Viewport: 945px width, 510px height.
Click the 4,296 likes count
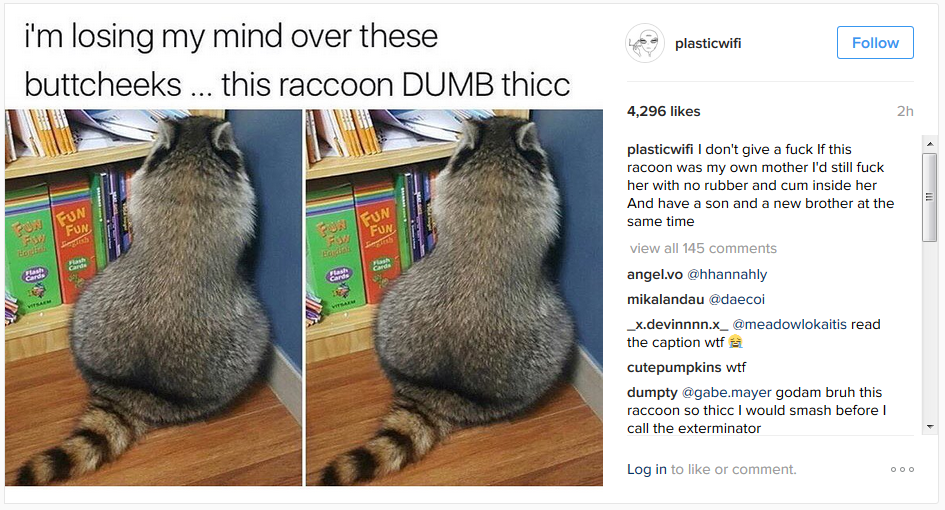(664, 112)
